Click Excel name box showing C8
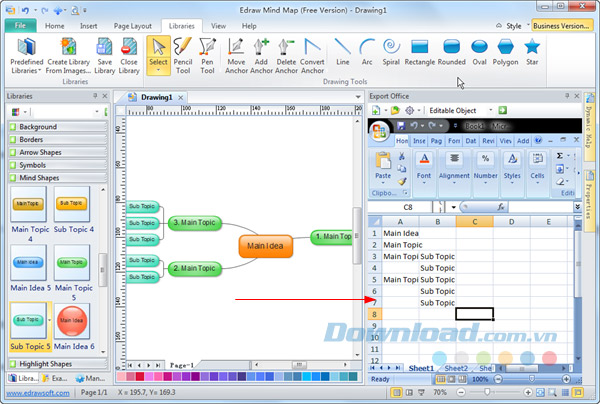The height and width of the screenshot is (404, 600). click(x=408, y=207)
